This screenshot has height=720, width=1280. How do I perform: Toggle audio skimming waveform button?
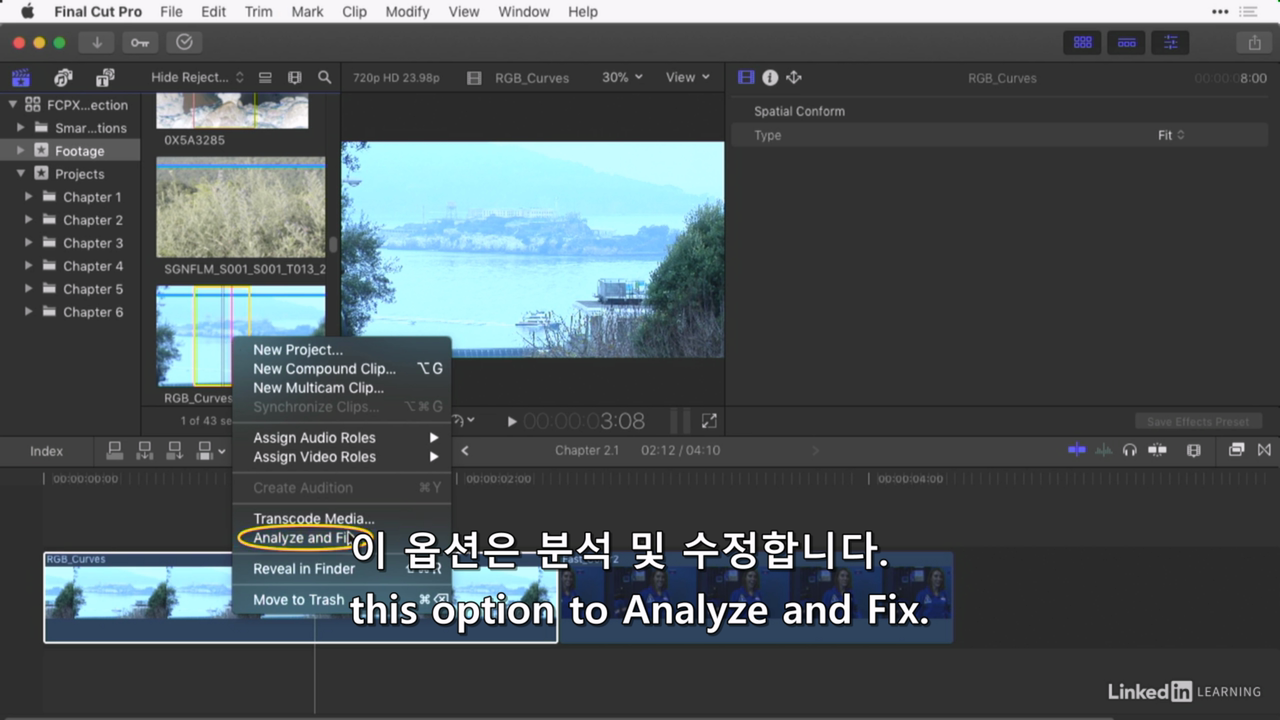click(1103, 450)
